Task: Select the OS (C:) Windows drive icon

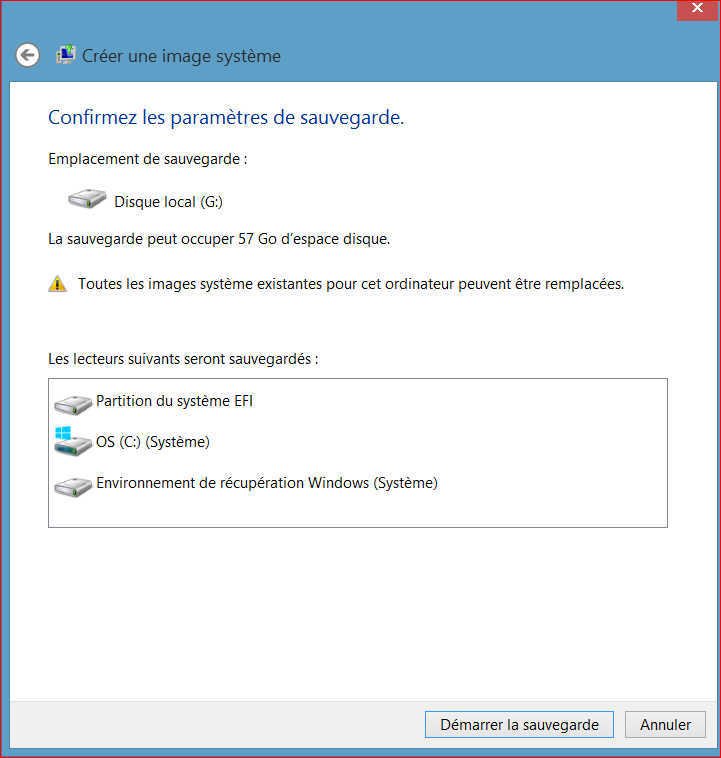Action: point(72,443)
